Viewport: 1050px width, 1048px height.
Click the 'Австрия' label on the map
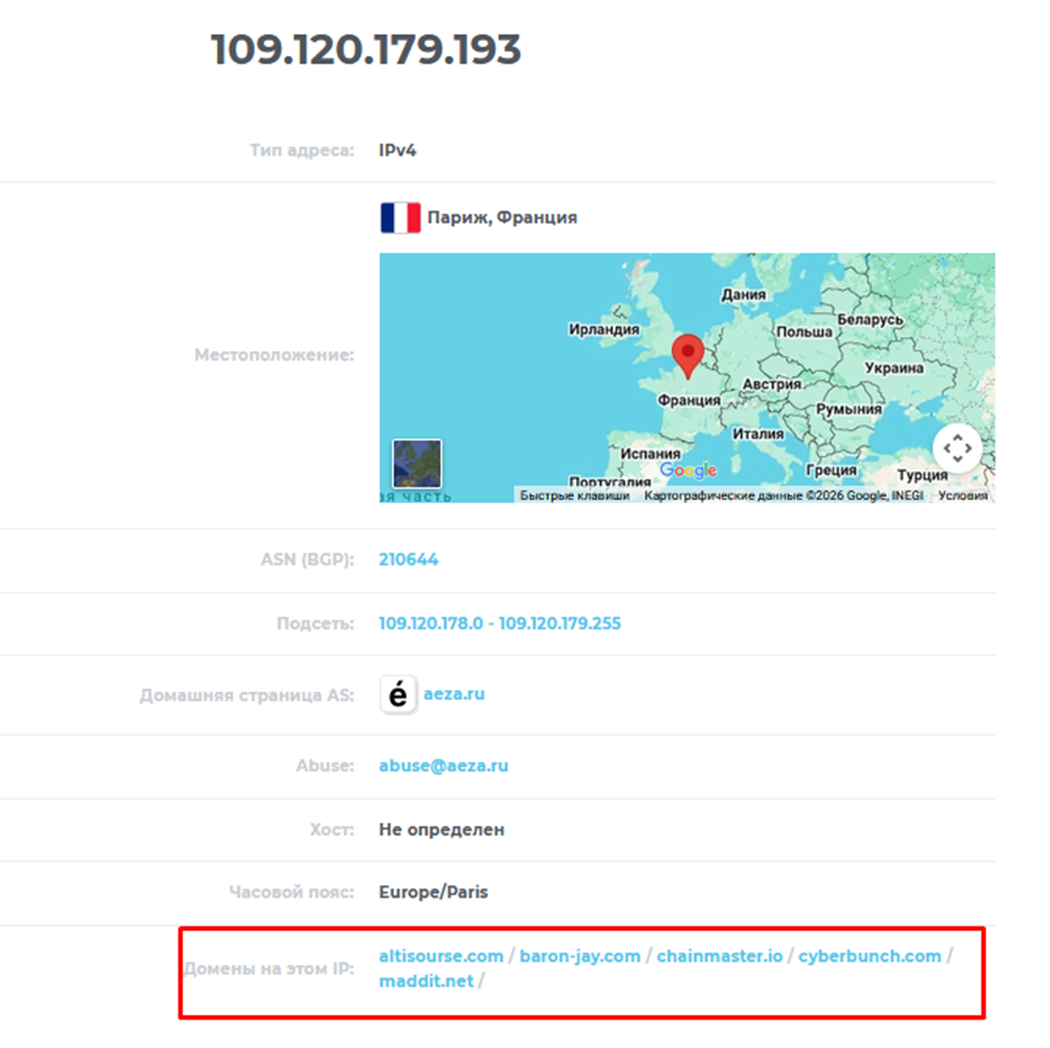[x=771, y=384]
